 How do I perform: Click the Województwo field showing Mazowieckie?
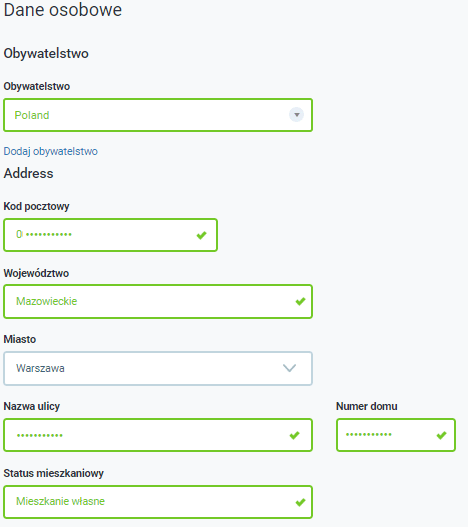[158, 301]
